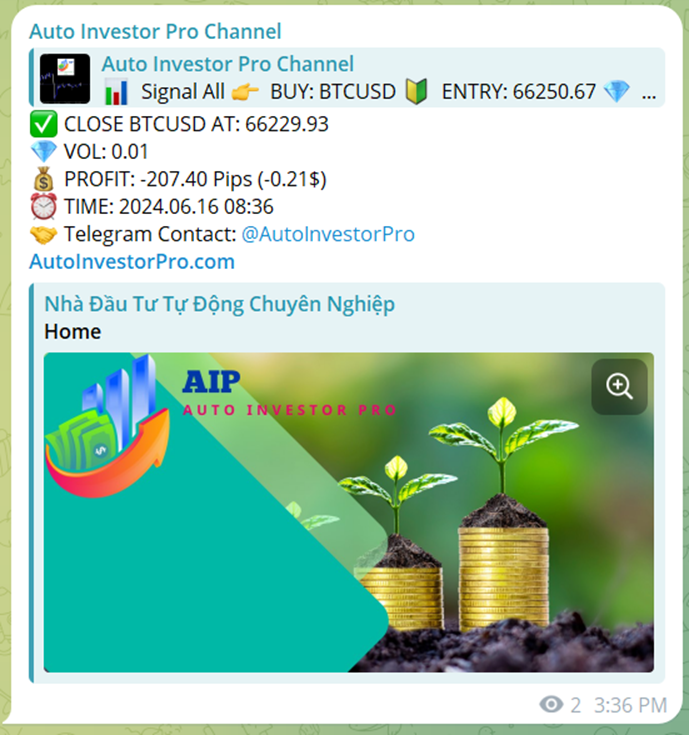Click the bar chart emoji in quoted reply
Screen dimensions: 689x735
click(116, 91)
